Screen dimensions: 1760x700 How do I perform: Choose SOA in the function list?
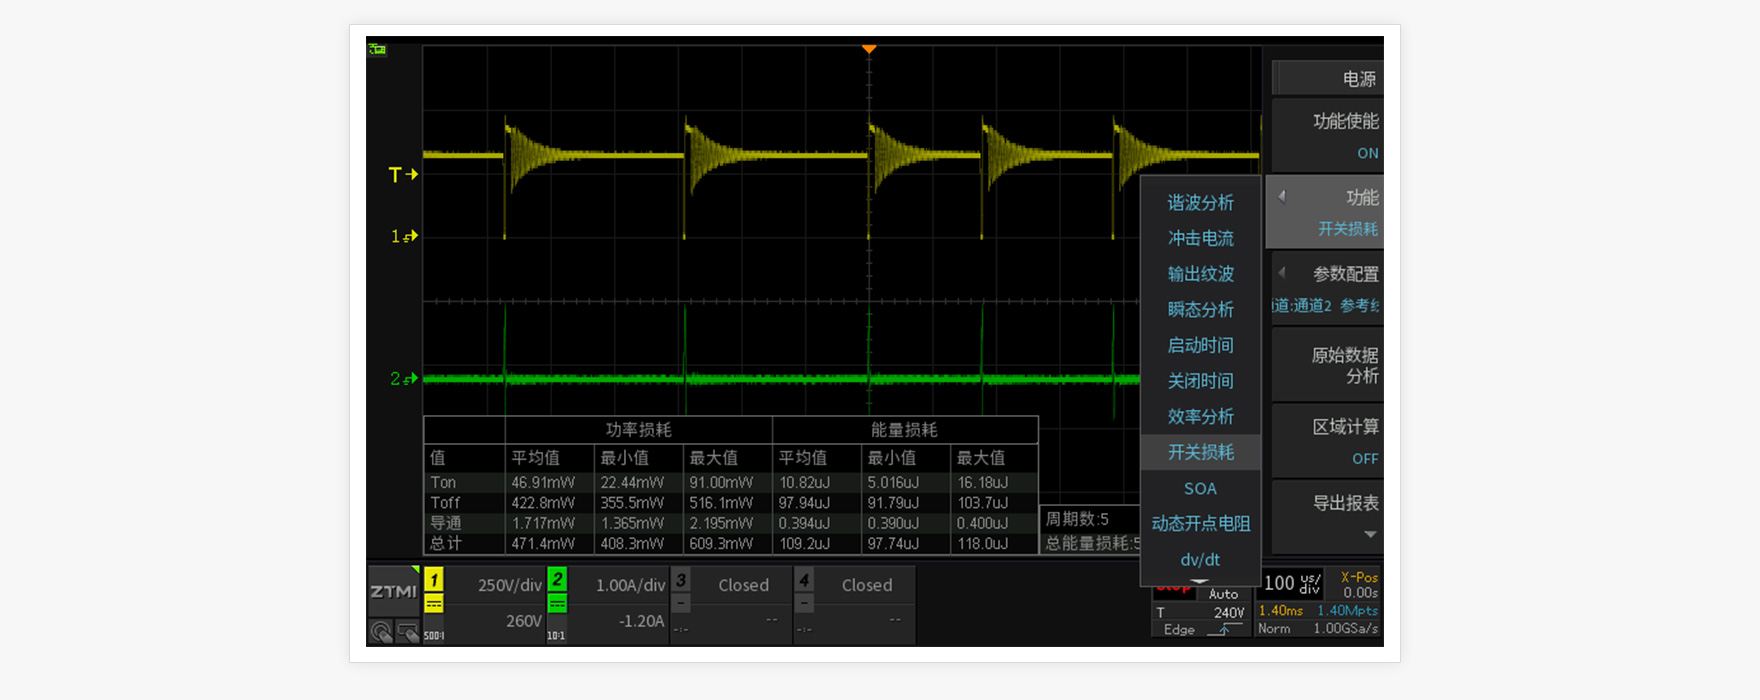(1200, 489)
